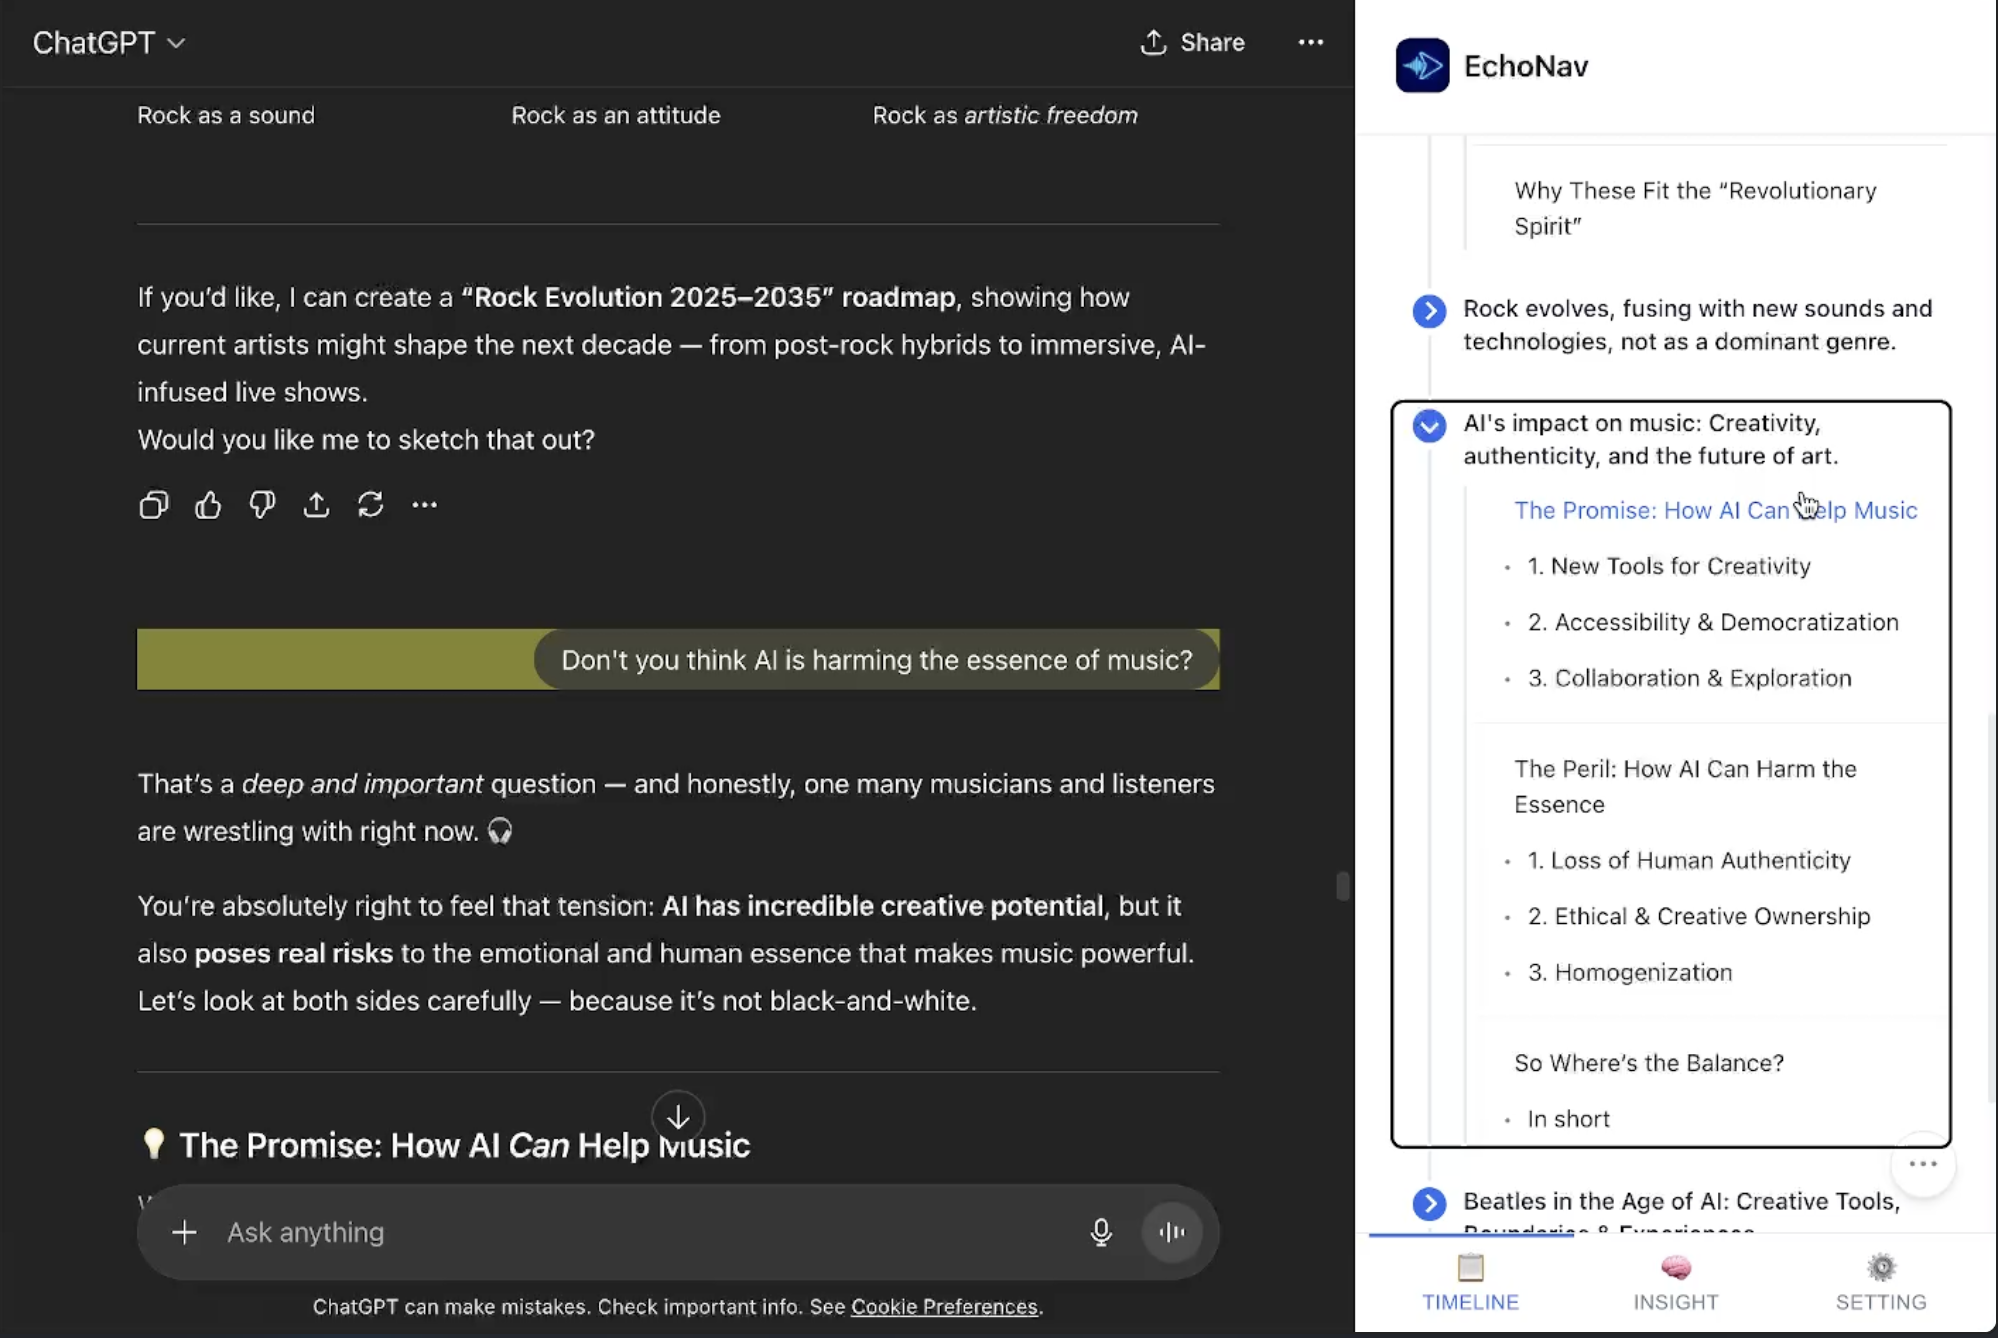1998x1338 pixels.
Task: Click the Share button
Action: [1193, 43]
